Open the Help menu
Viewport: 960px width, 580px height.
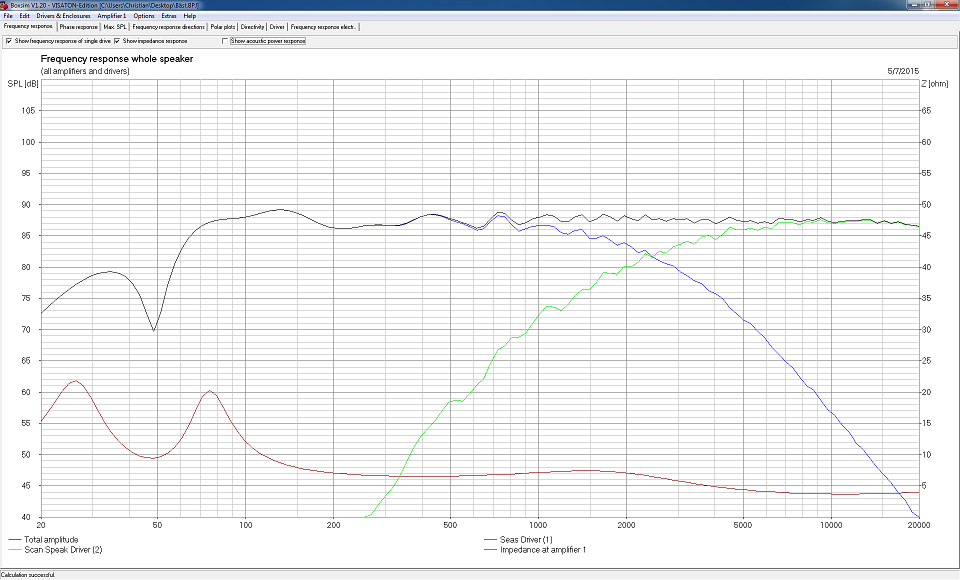pyautogui.click(x=190, y=16)
